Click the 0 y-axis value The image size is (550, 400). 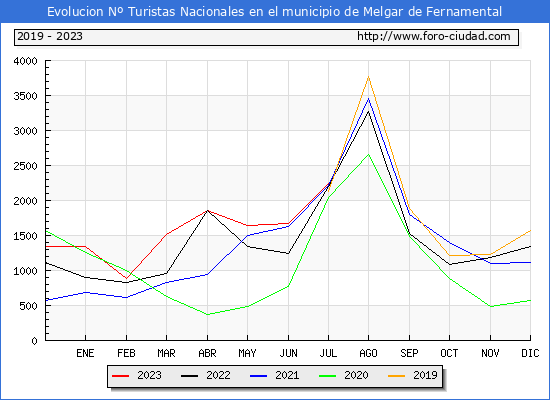[x=34, y=341]
